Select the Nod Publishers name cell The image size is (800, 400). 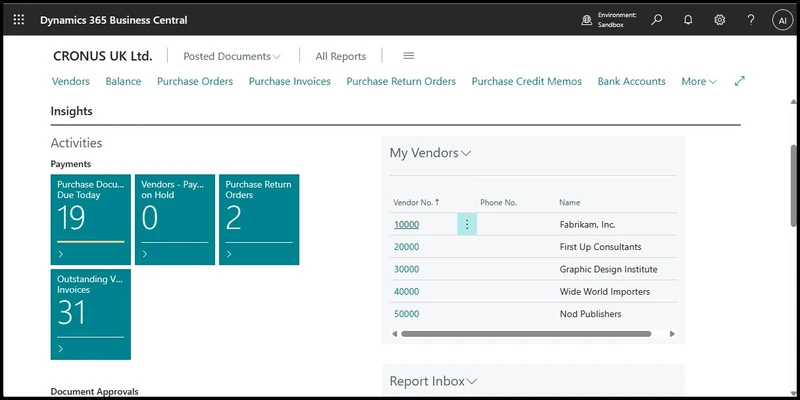coord(590,314)
